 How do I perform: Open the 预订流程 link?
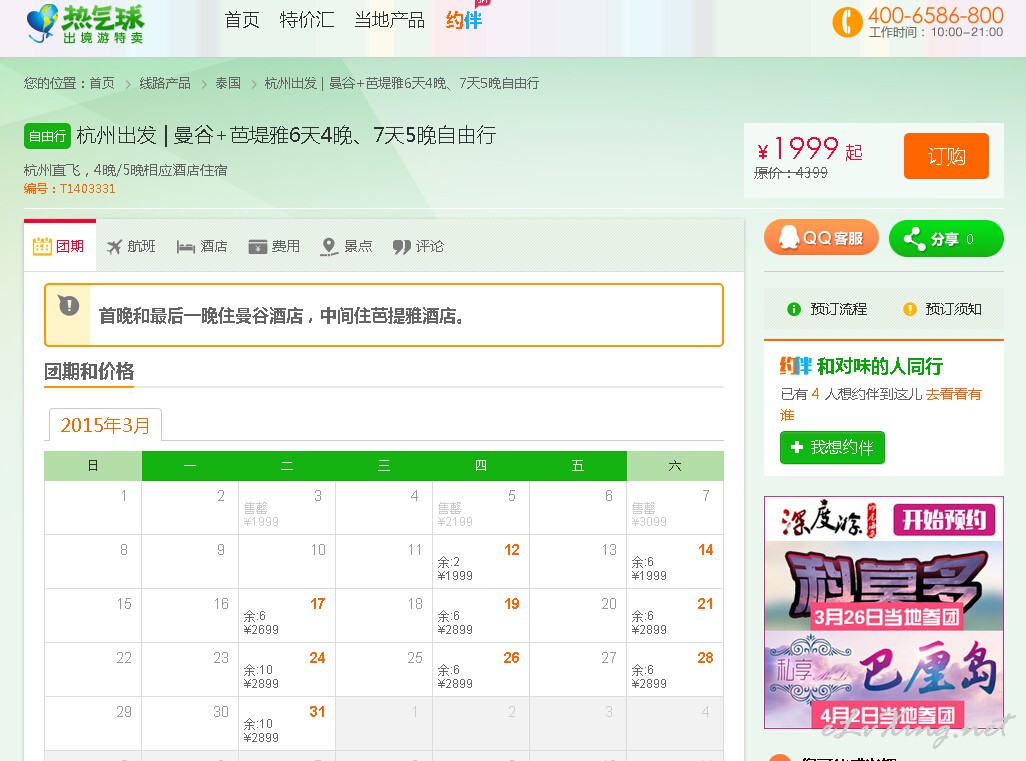pos(828,310)
